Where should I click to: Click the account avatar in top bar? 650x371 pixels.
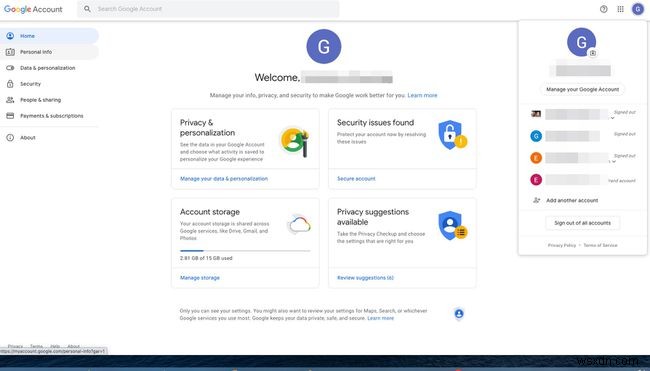click(x=638, y=9)
